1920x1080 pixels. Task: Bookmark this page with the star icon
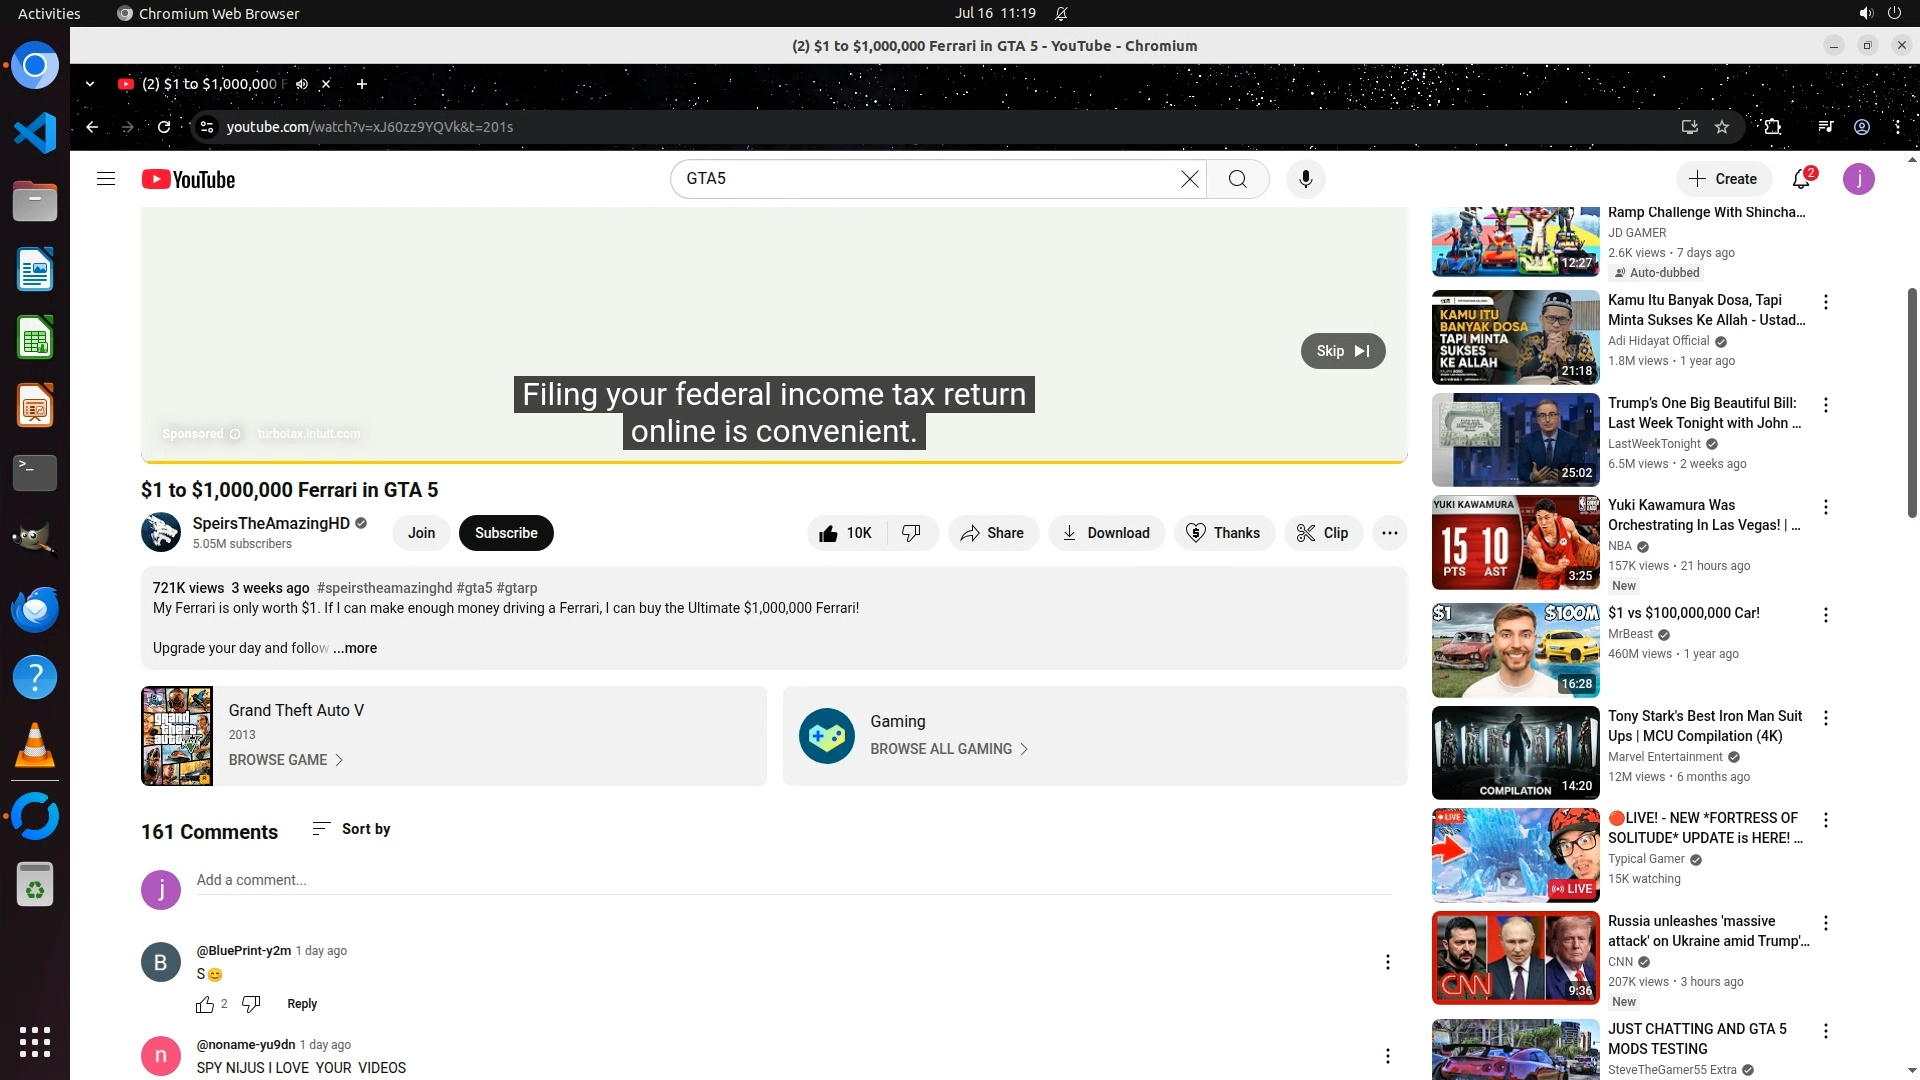pos(1722,127)
